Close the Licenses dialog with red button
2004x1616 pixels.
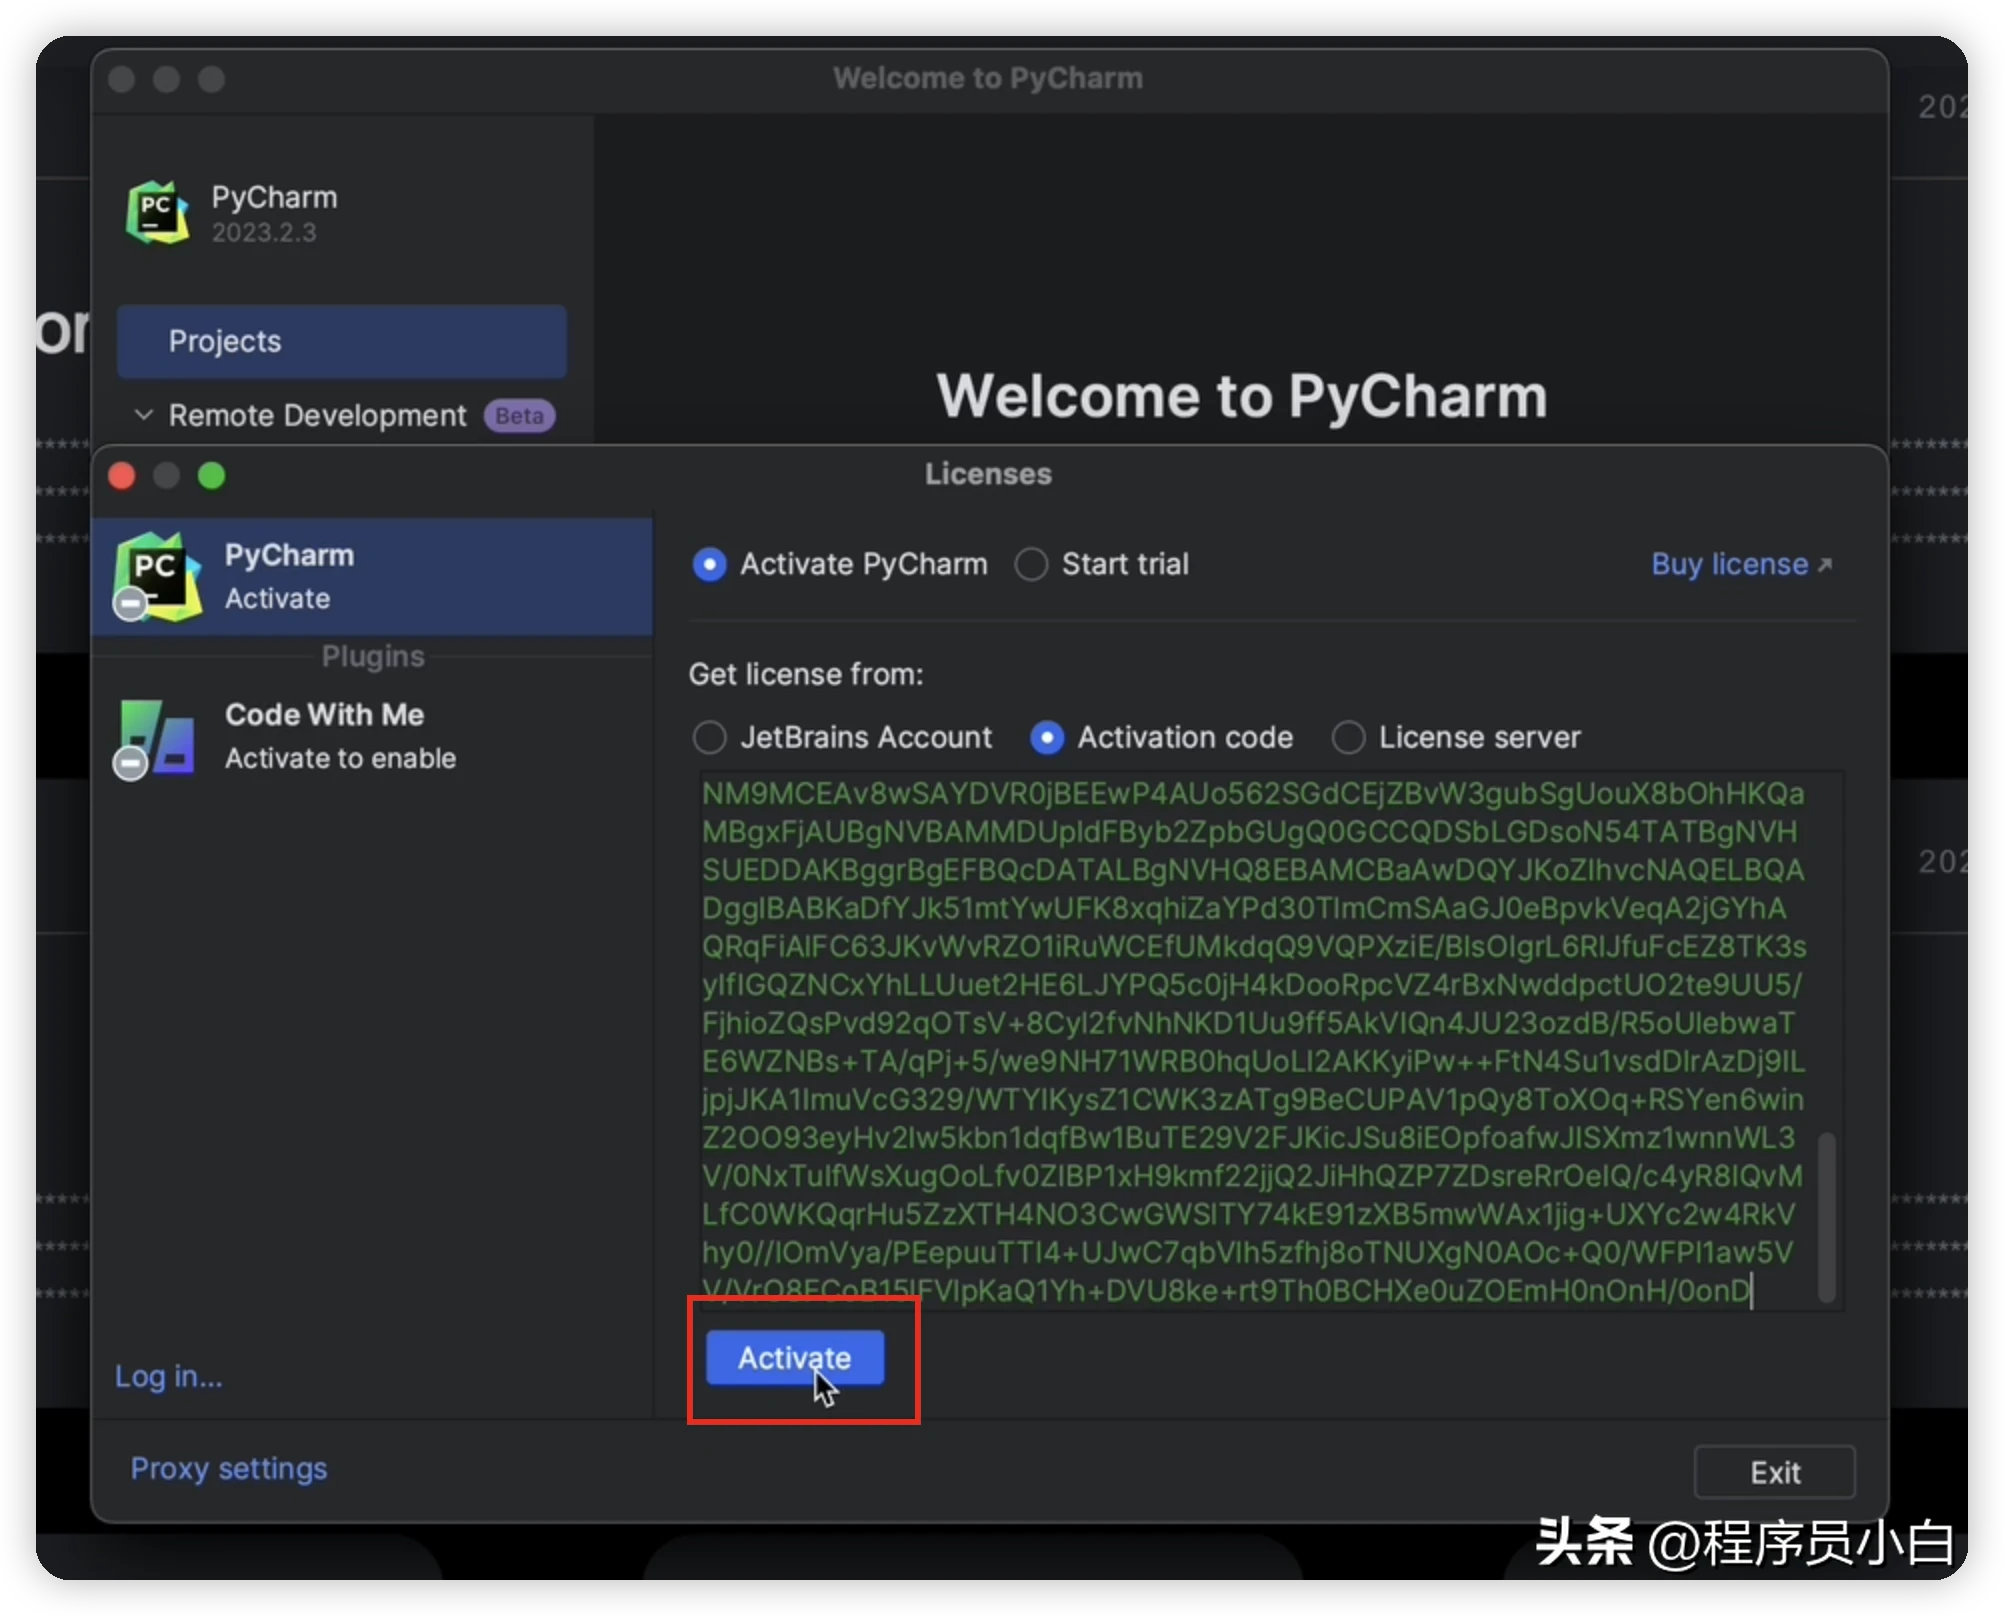[122, 476]
